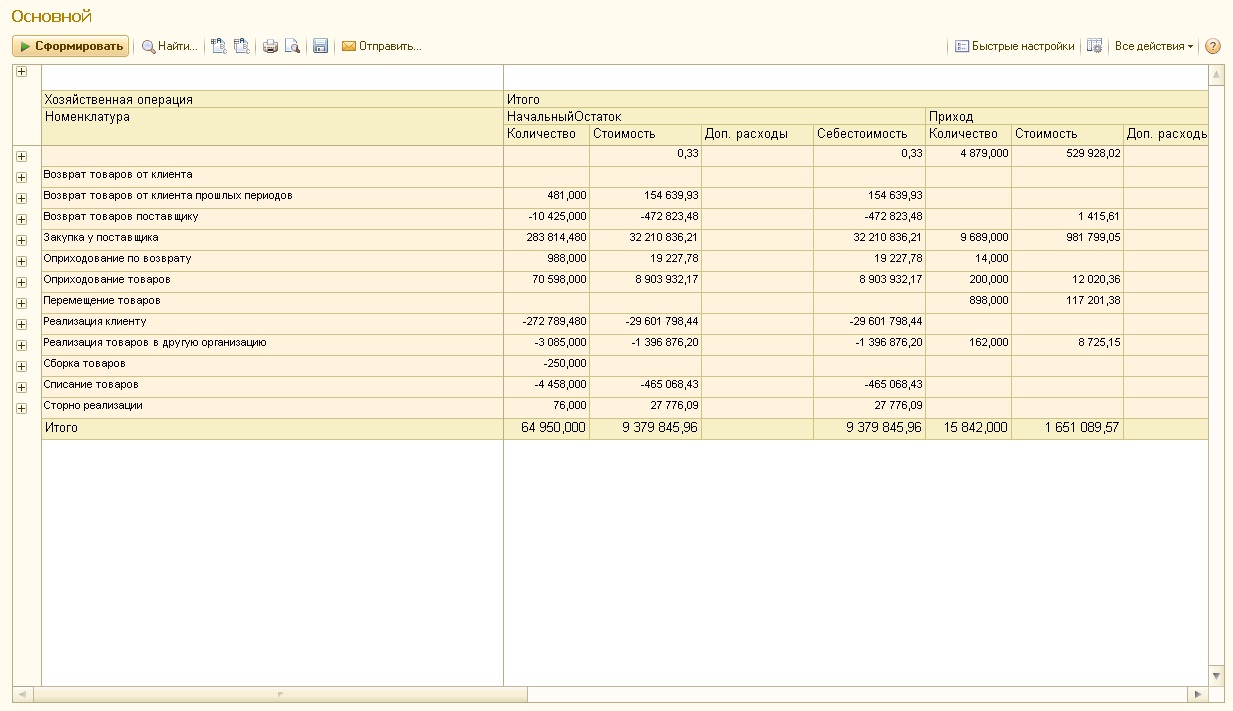Expand the Закупка у поставщика row
This screenshot has width=1233, height=711.
(21, 240)
